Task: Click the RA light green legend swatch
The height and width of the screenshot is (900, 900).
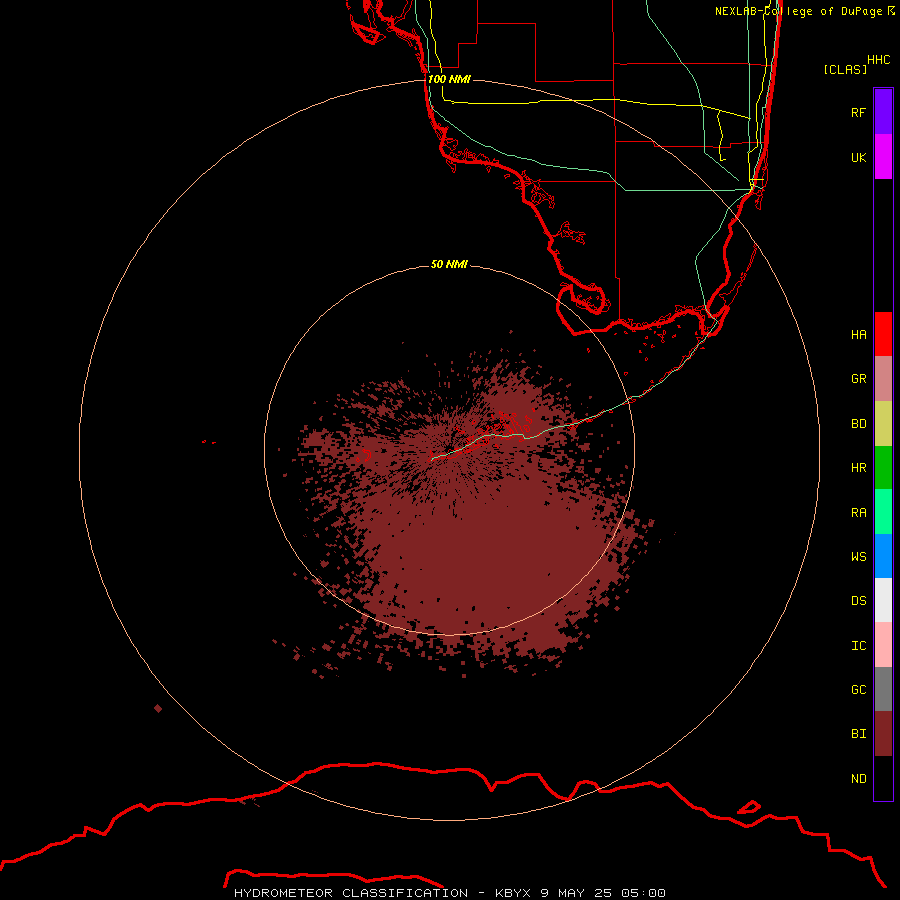Action: 883,512
